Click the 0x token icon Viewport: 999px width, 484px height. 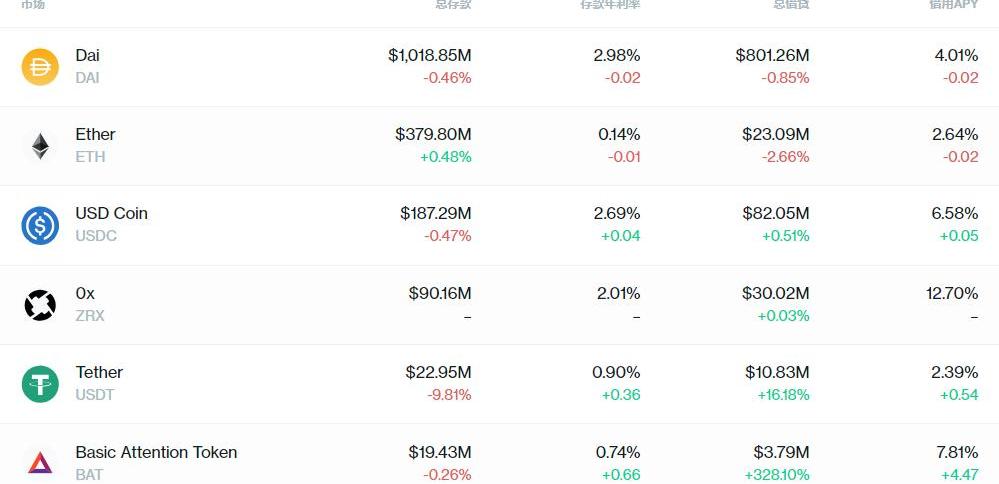coord(41,305)
